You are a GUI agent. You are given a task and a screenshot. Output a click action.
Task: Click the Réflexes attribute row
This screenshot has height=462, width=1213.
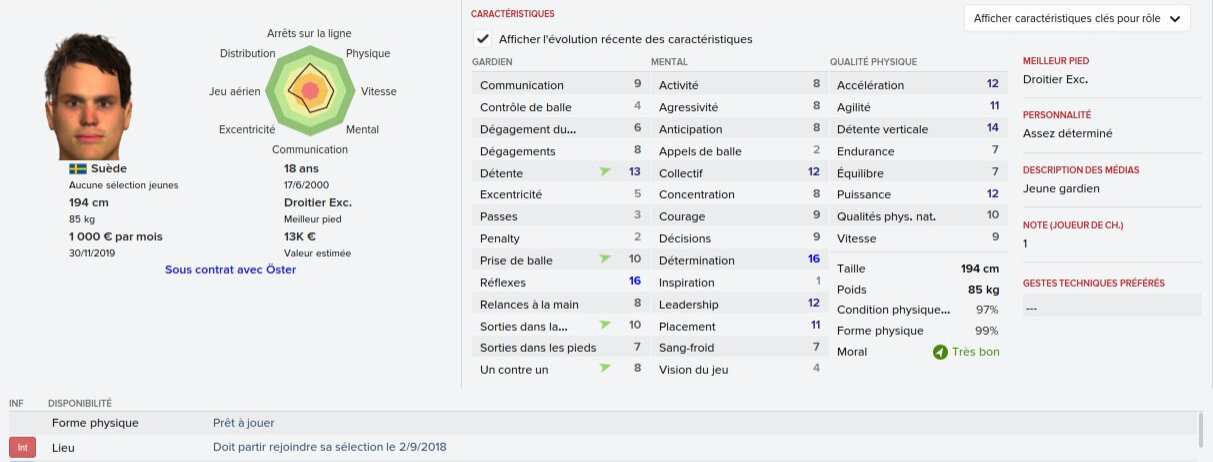(559, 282)
